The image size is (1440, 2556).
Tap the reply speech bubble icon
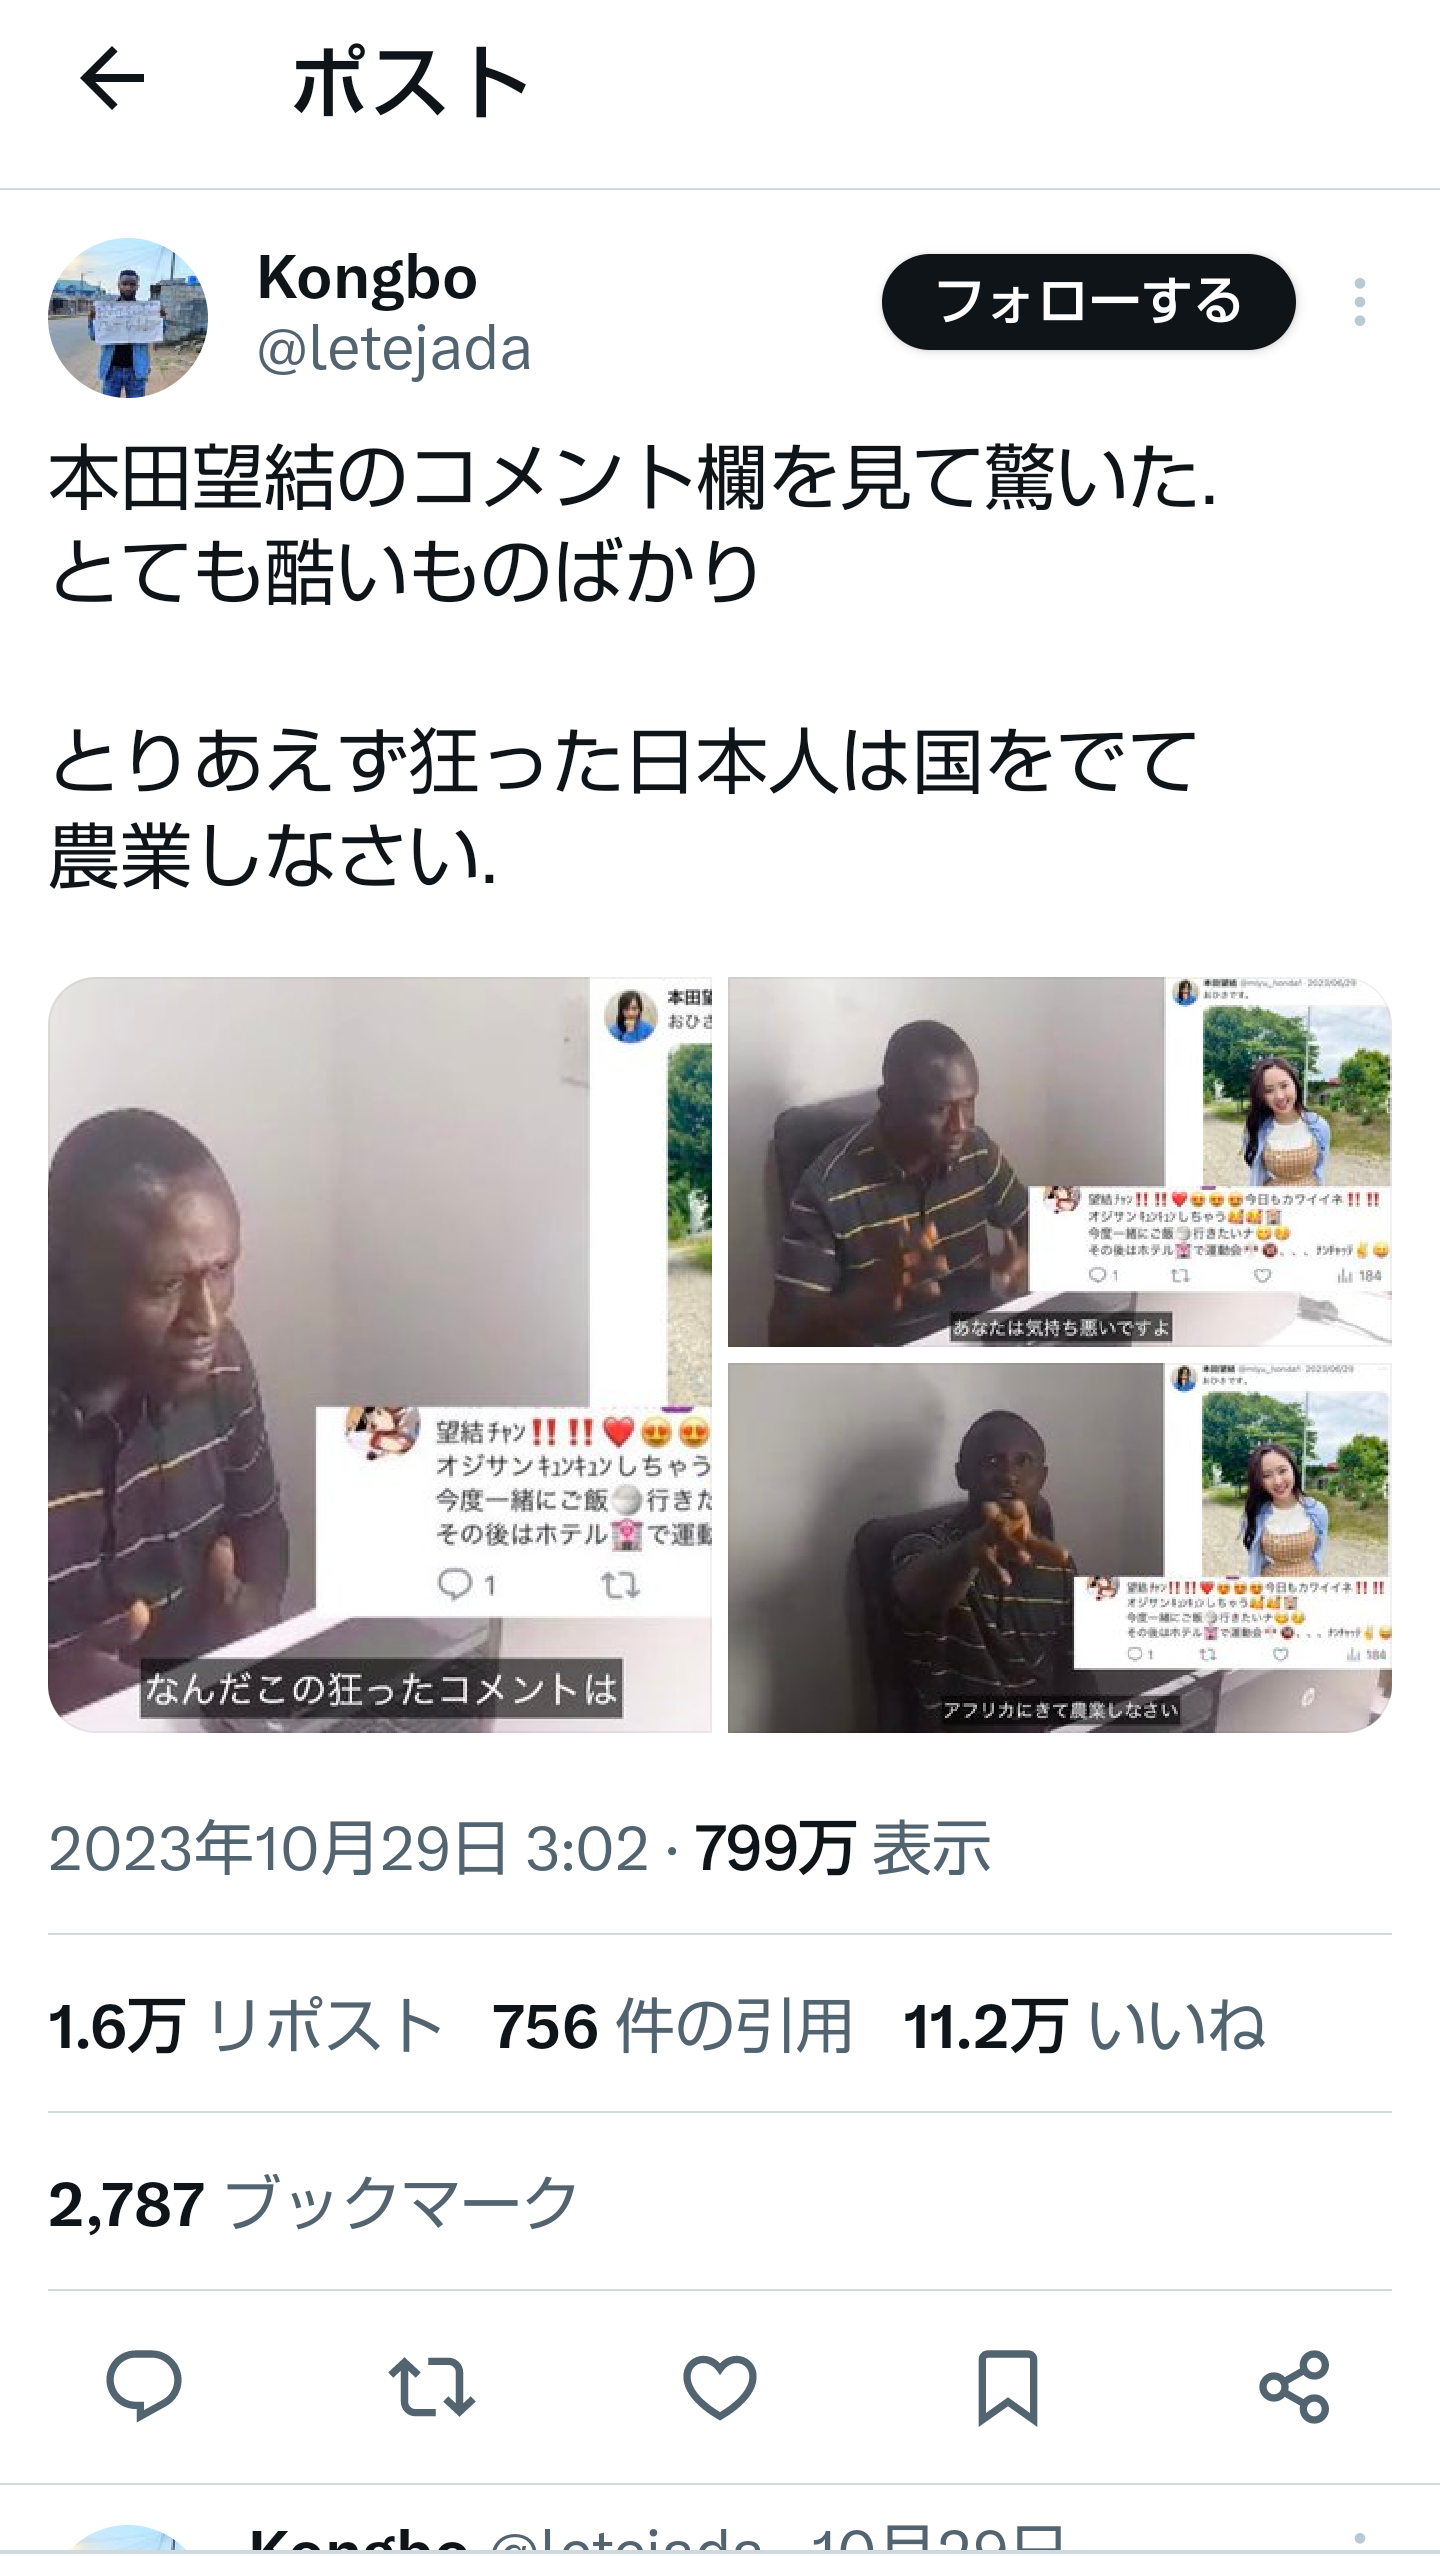coord(144,2386)
